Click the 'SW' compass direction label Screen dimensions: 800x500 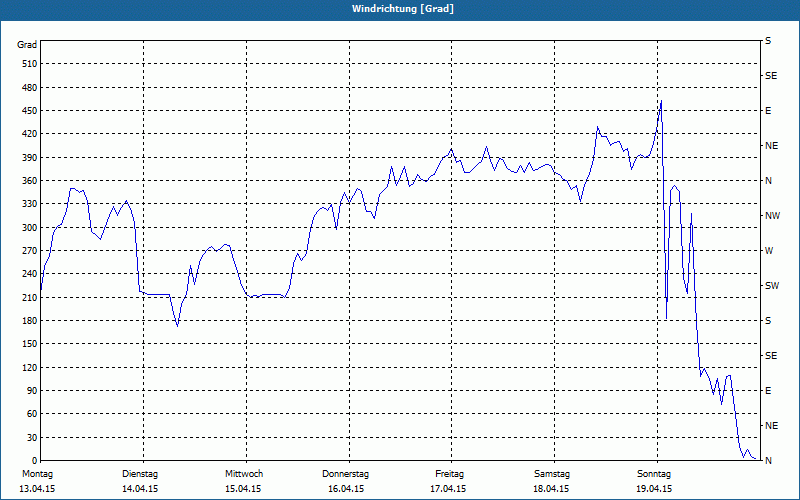pyautogui.click(x=772, y=286)
